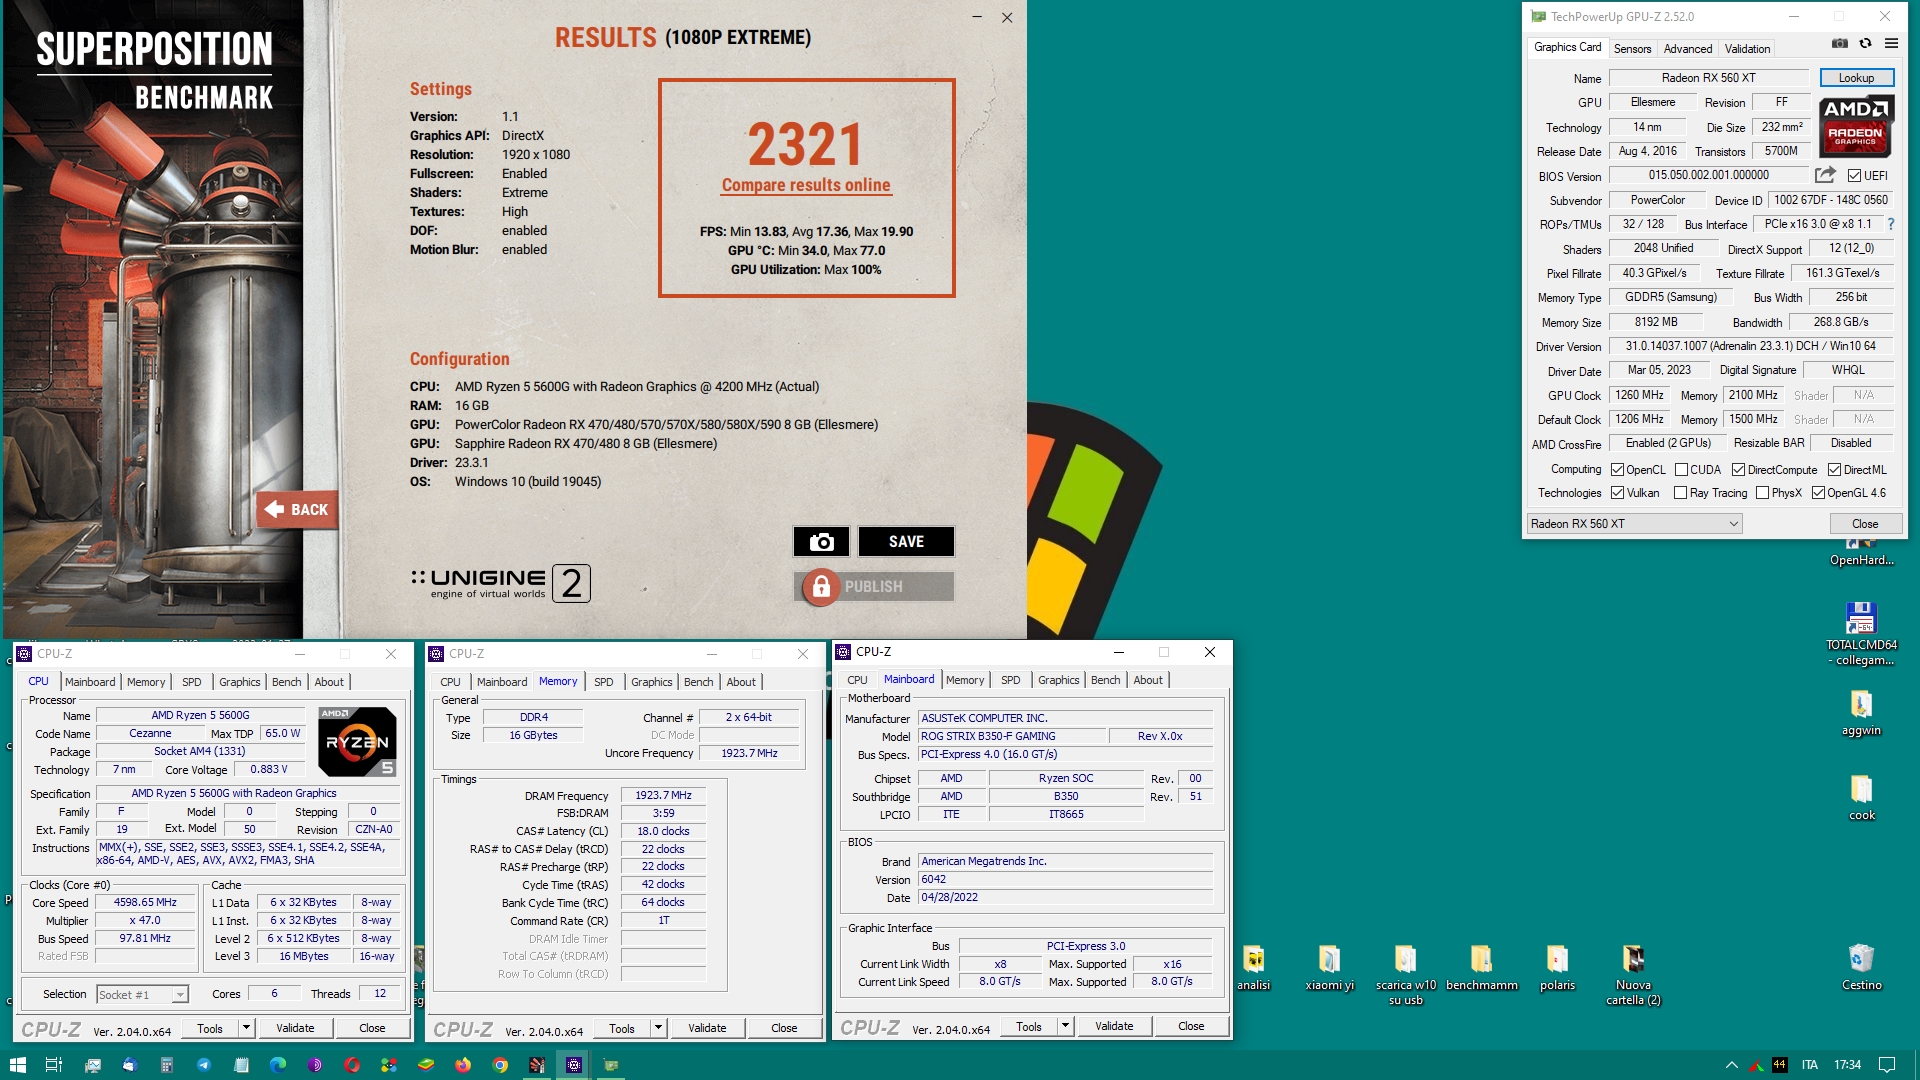Open the xiaomi yi desktop folder
1920x1080 pixels.
(1329, 967)
